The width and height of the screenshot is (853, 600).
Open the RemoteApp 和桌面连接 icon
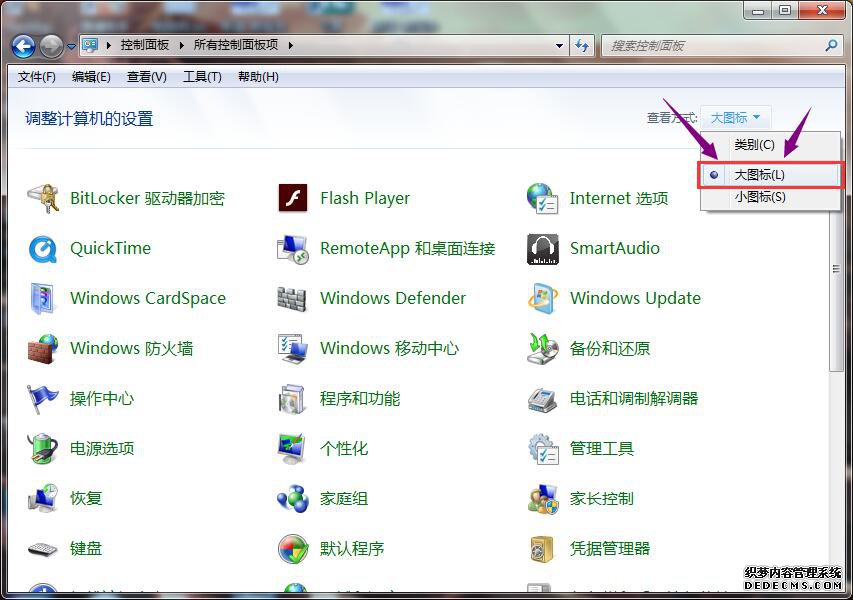click(x=293, y=249)
